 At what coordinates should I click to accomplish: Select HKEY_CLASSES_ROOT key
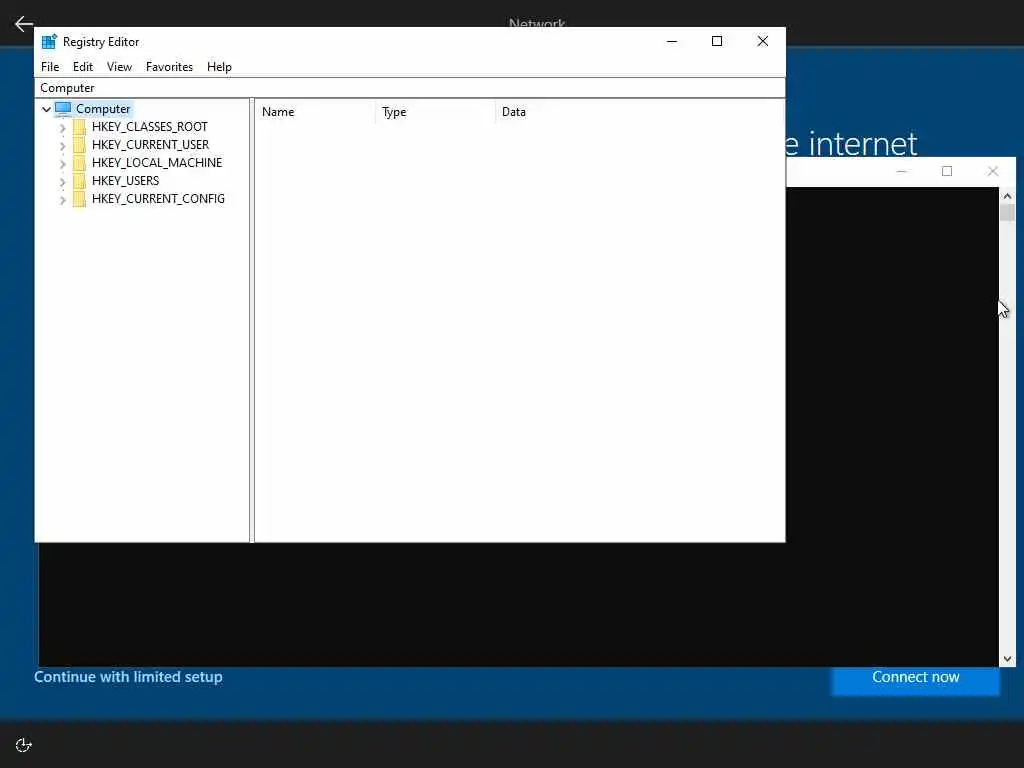150,127
